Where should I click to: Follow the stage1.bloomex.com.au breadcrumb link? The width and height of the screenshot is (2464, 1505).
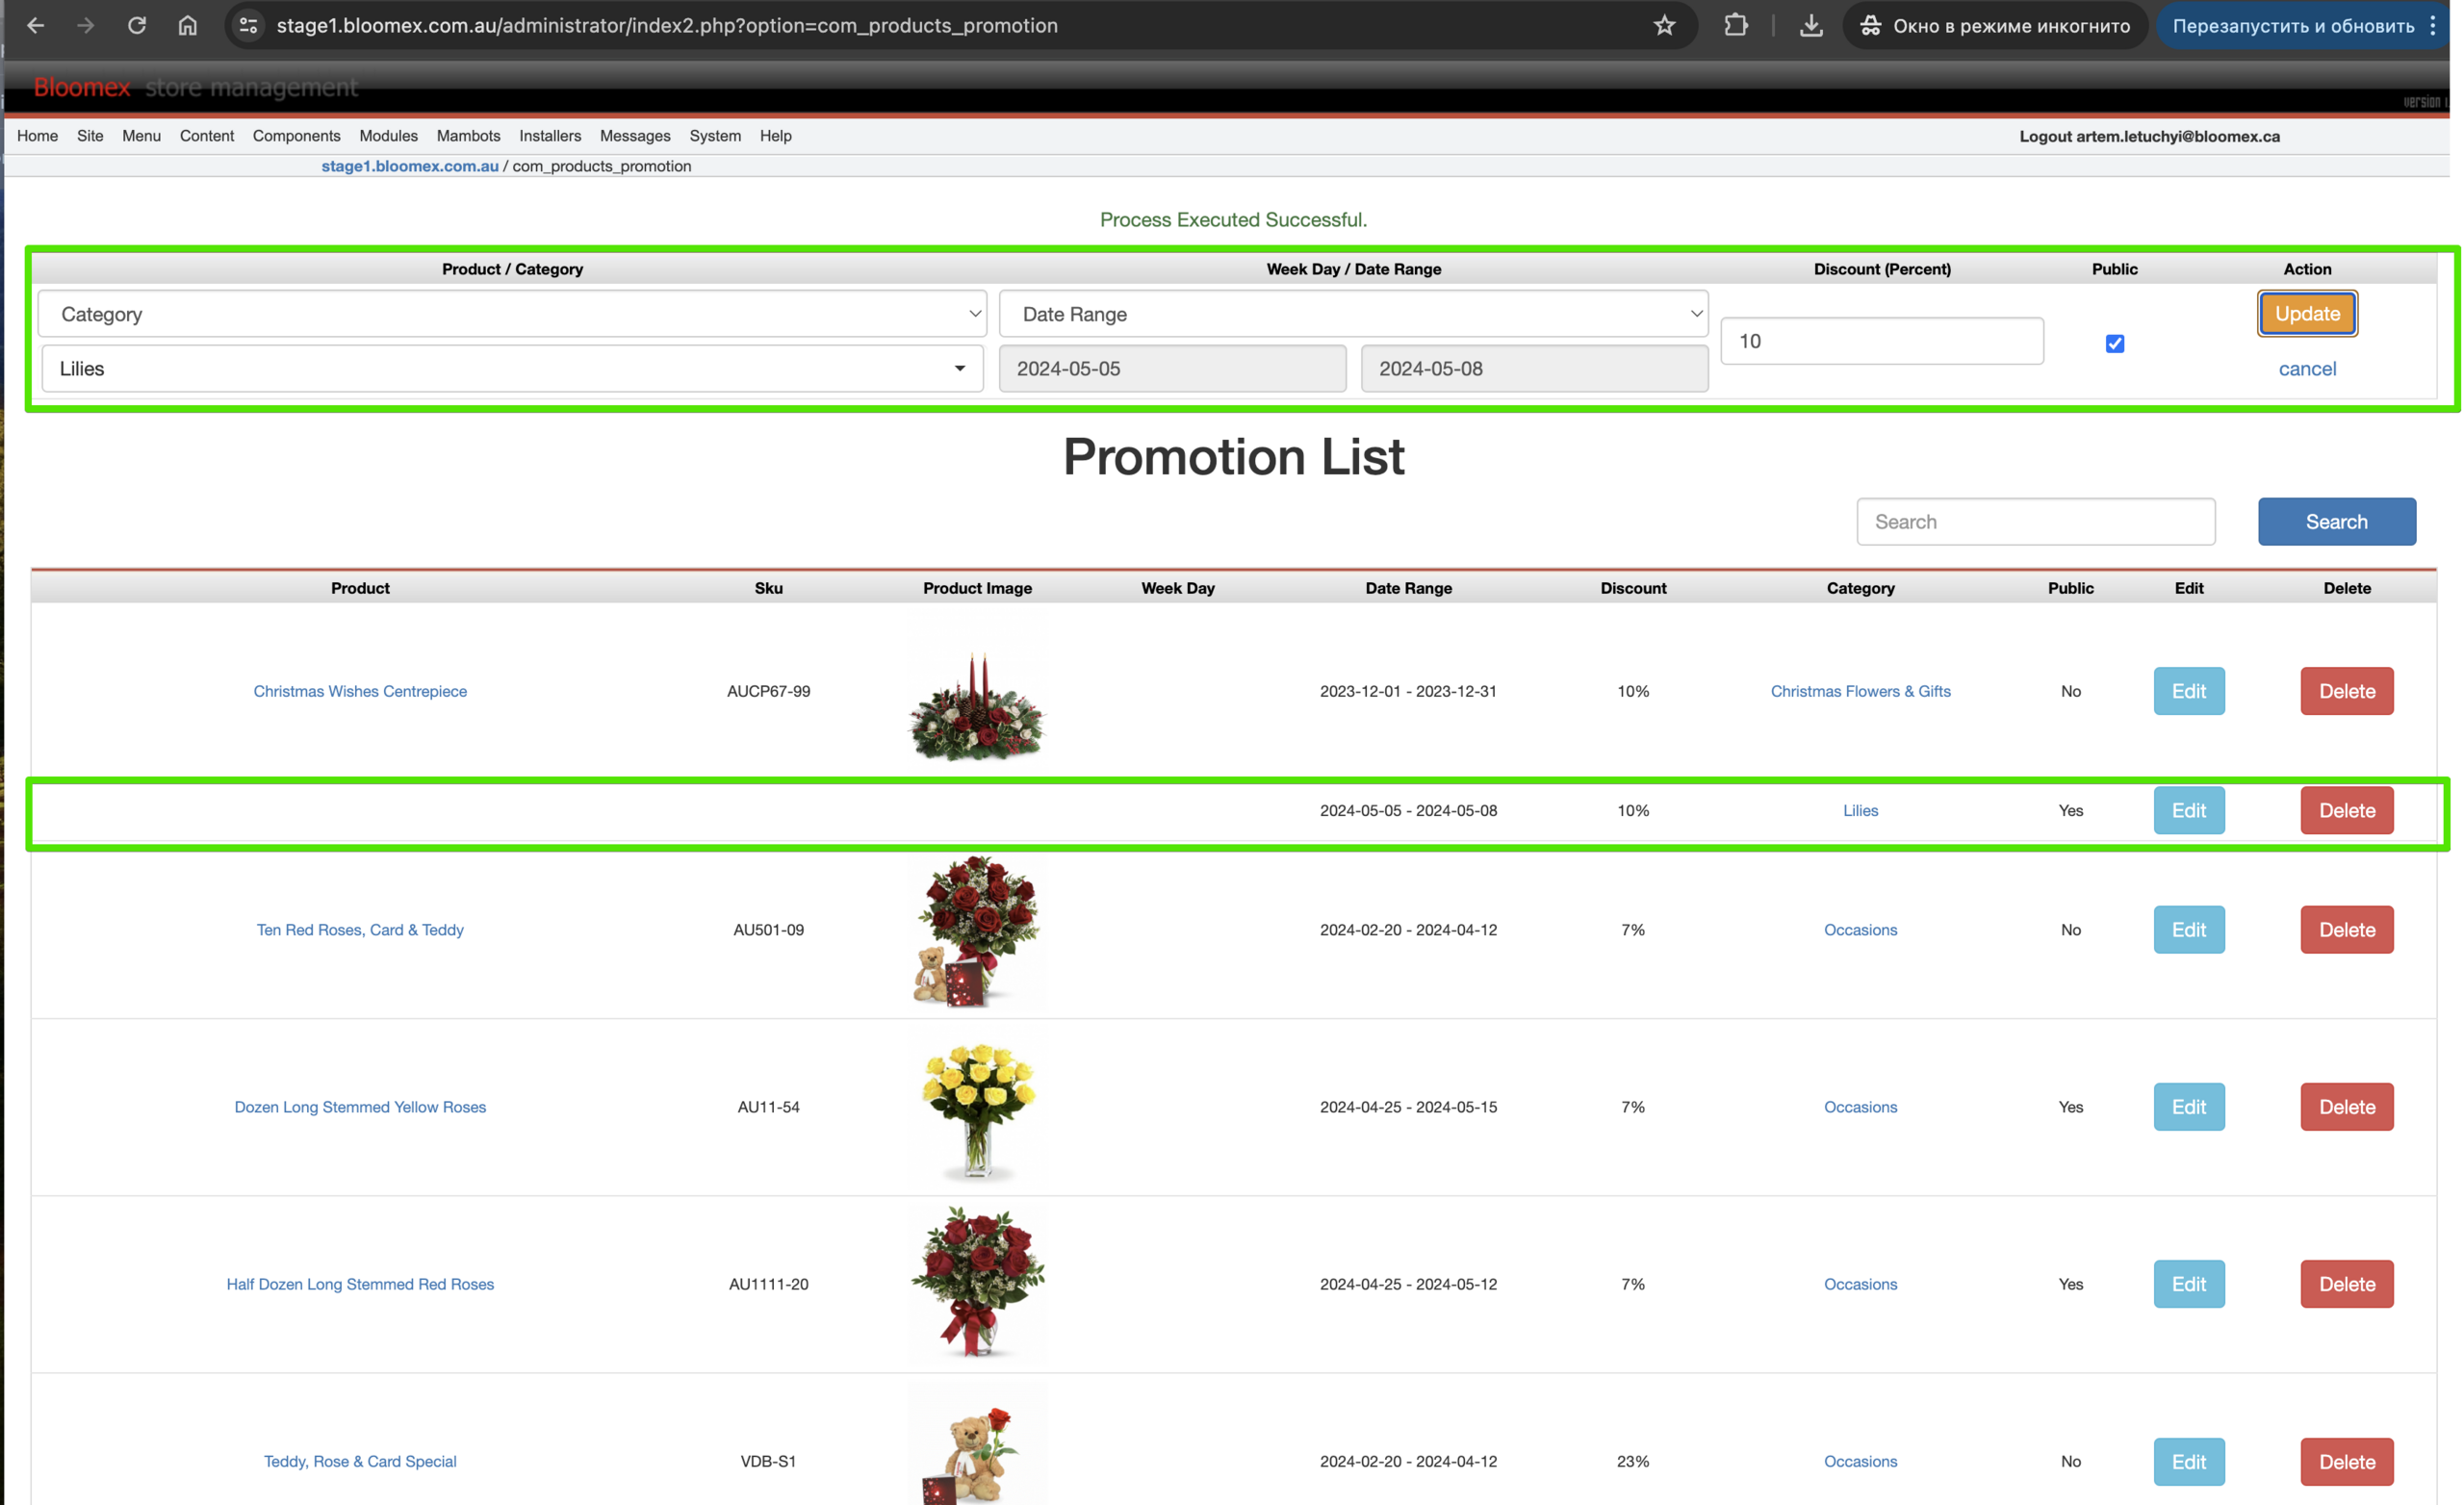(410, 166)
